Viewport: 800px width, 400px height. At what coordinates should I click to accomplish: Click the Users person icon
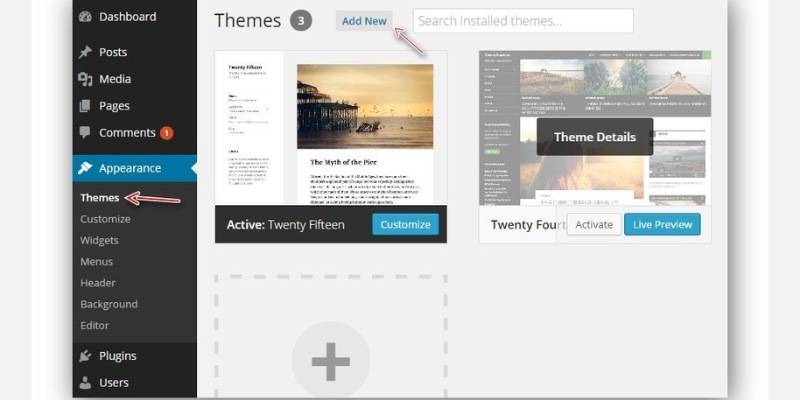tap(85, 382)
